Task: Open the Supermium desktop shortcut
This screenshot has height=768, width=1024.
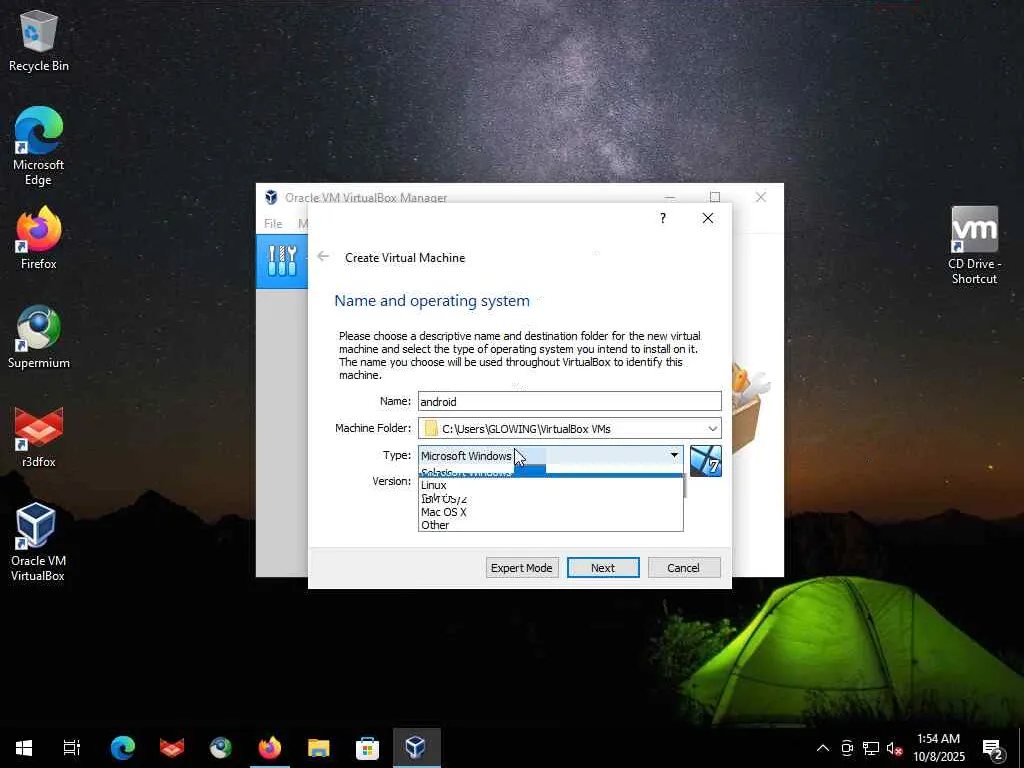Action: [x=39, y=337]
